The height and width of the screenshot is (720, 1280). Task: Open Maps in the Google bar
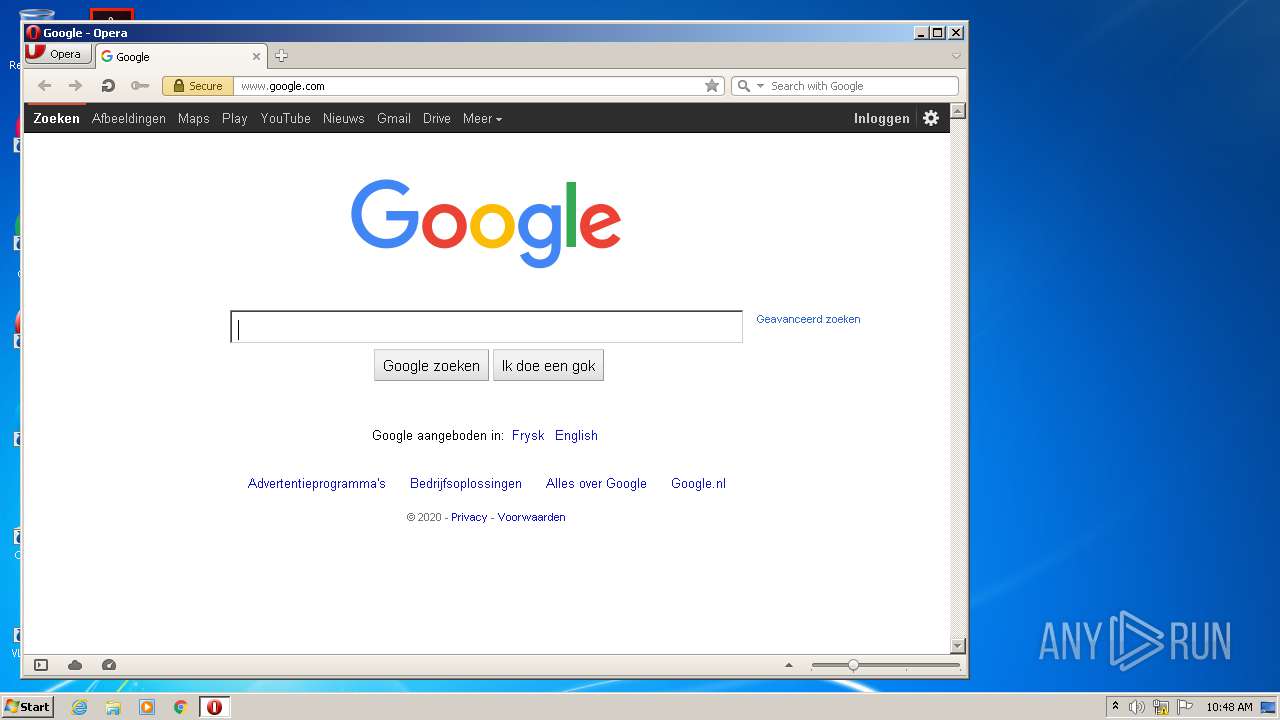[194, 118]
